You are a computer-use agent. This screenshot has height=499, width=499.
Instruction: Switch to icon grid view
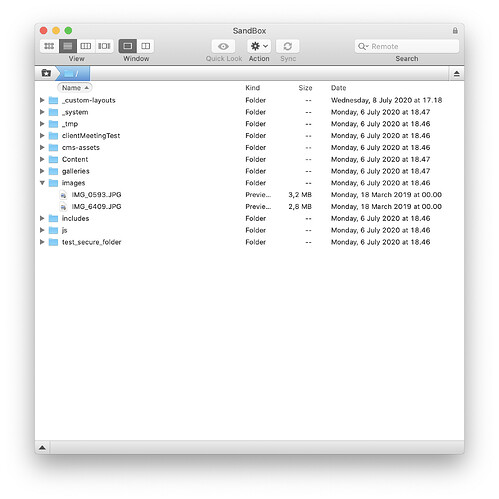49,46
